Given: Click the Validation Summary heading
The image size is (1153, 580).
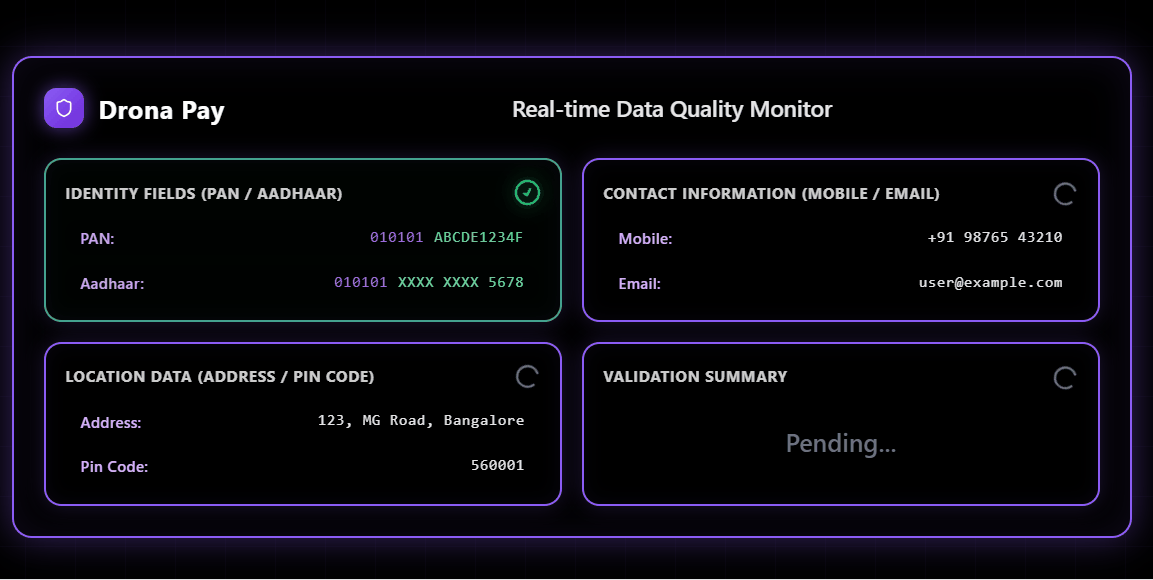Looking at the screenshot, I should coord(695,377).
